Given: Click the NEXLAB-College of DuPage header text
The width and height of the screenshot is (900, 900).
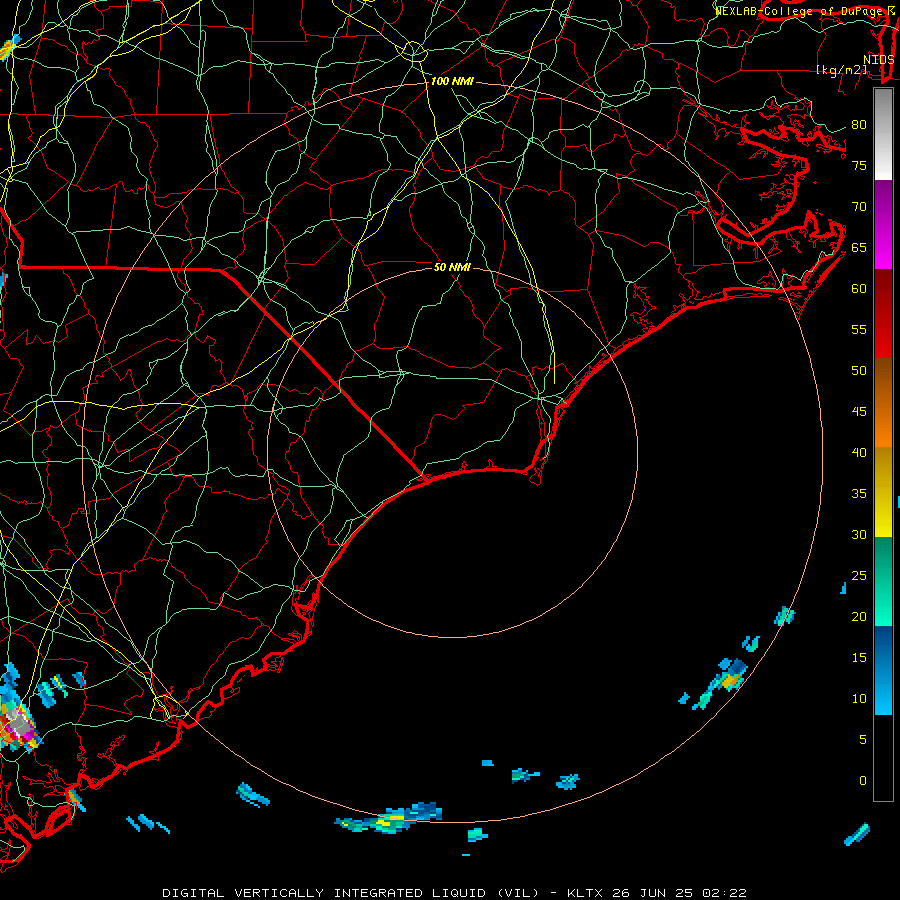Looking at the screenshot, I should coord(804,11).
